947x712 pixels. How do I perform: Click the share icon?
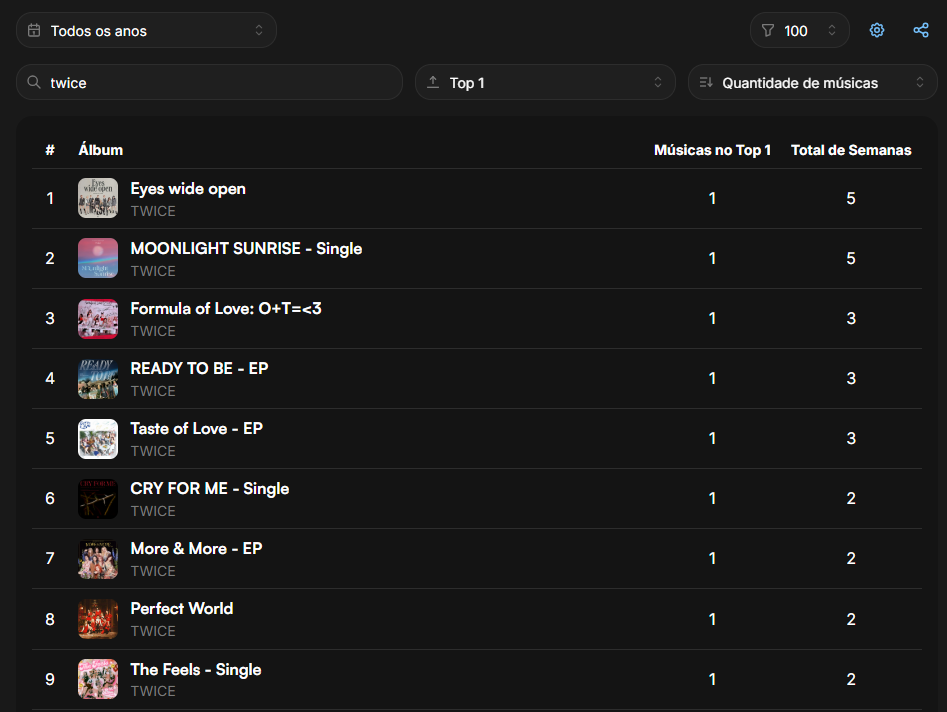coord(920,30)
